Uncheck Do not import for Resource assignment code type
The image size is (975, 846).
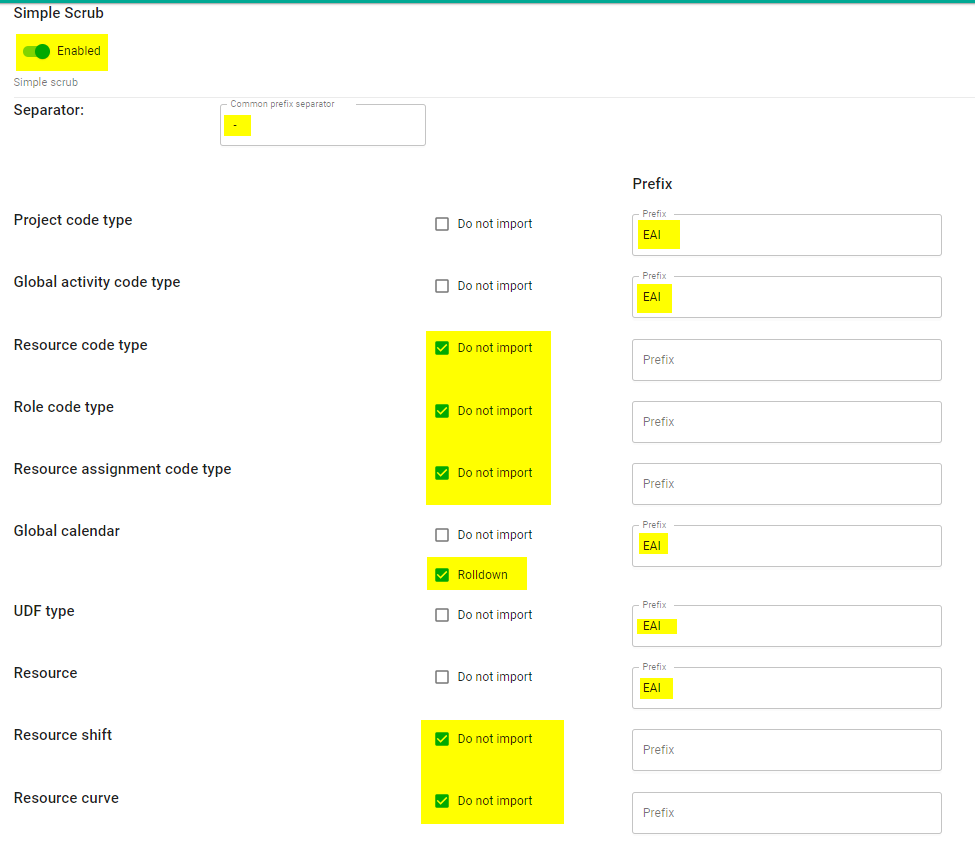coord(442,473)
